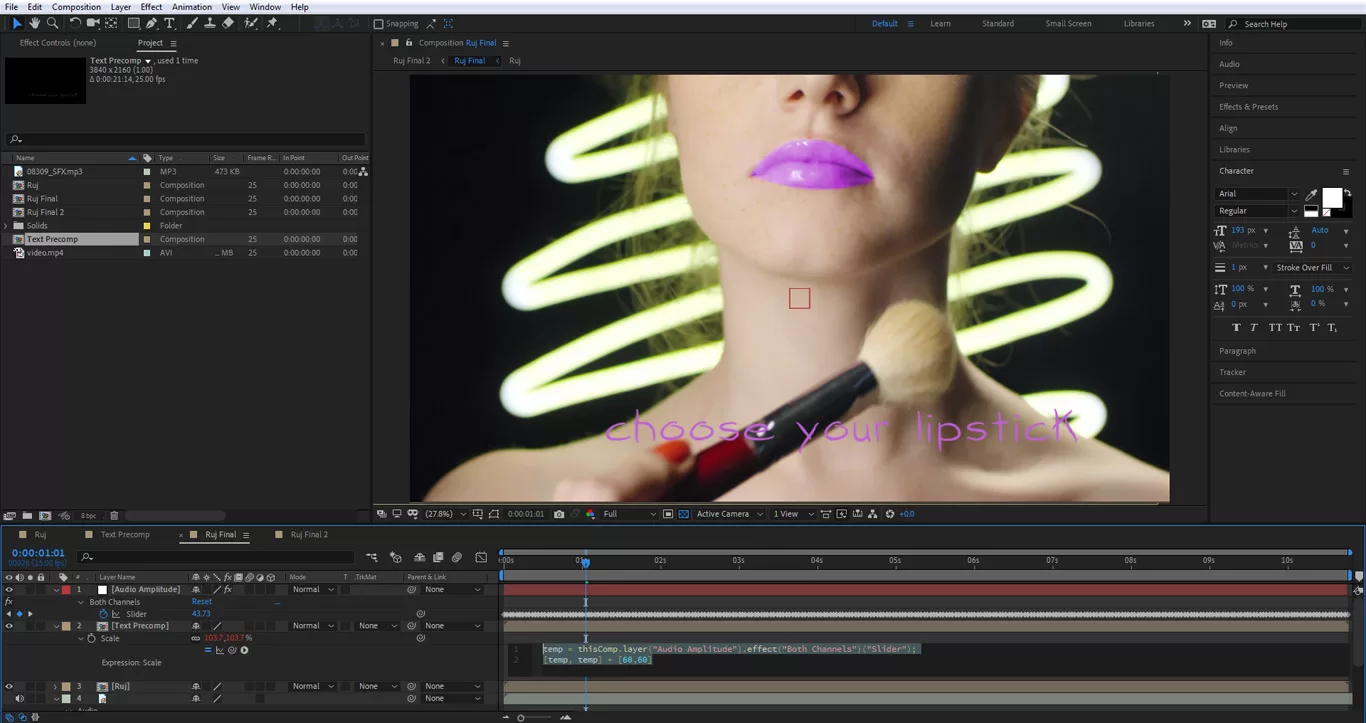This screenshot has height=723, width=1366.
Task: Hide the Audio Amplitude layer visibility eye
Action: 8,589
